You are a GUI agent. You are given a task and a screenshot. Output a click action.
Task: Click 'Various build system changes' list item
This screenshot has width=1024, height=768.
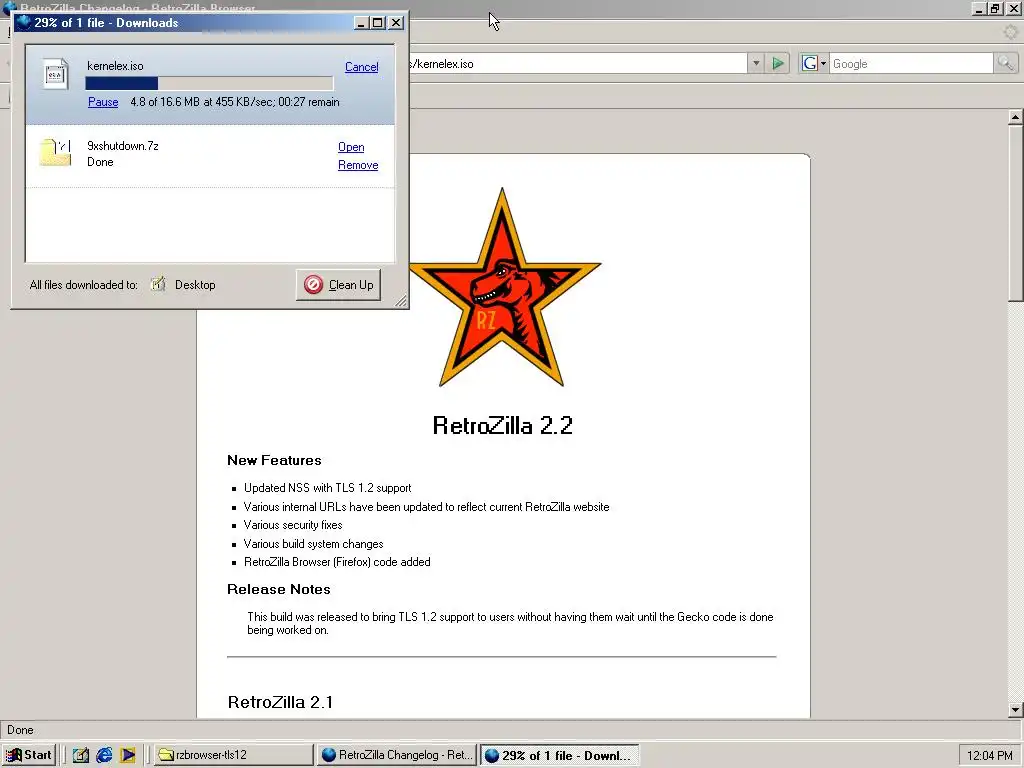click(313, 544)
